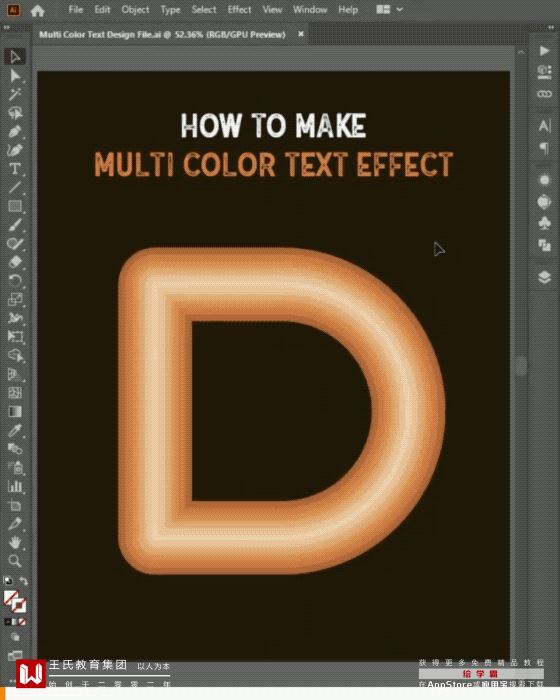560x700 pixels.
Task: Select the Free Transform tool
Action: [15, 337]
